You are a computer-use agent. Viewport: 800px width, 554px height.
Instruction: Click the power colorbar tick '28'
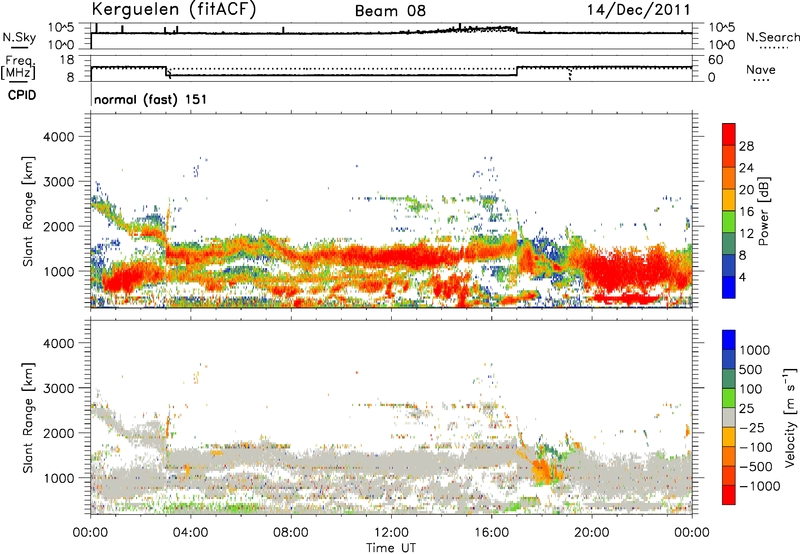(x=746, y=146)
